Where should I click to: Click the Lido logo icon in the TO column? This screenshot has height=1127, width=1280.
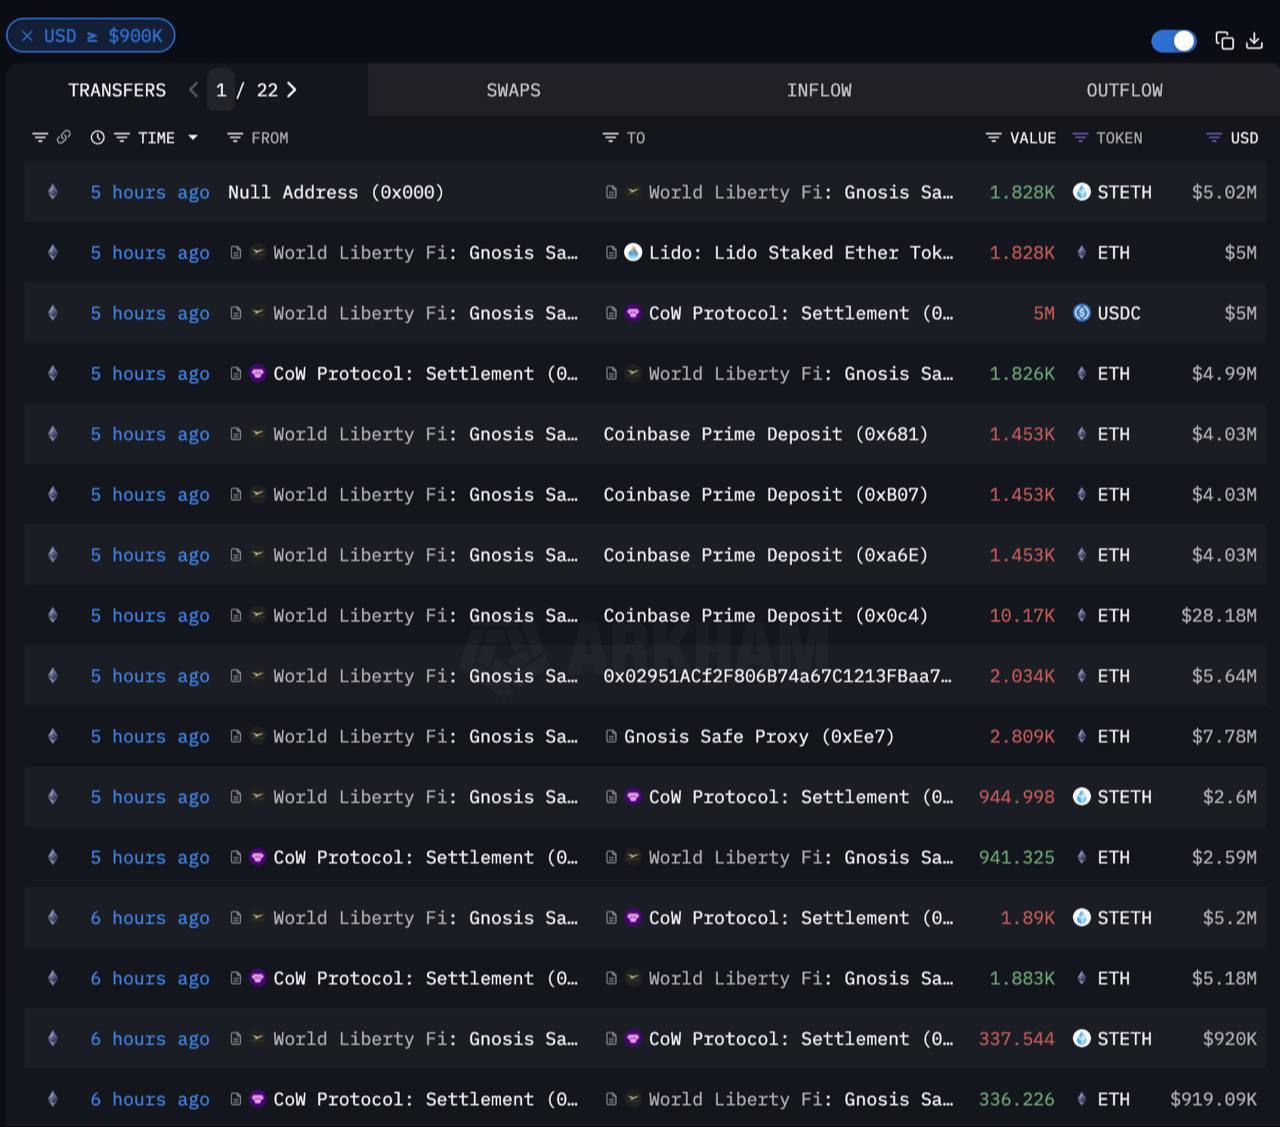(x=633, y=252)
